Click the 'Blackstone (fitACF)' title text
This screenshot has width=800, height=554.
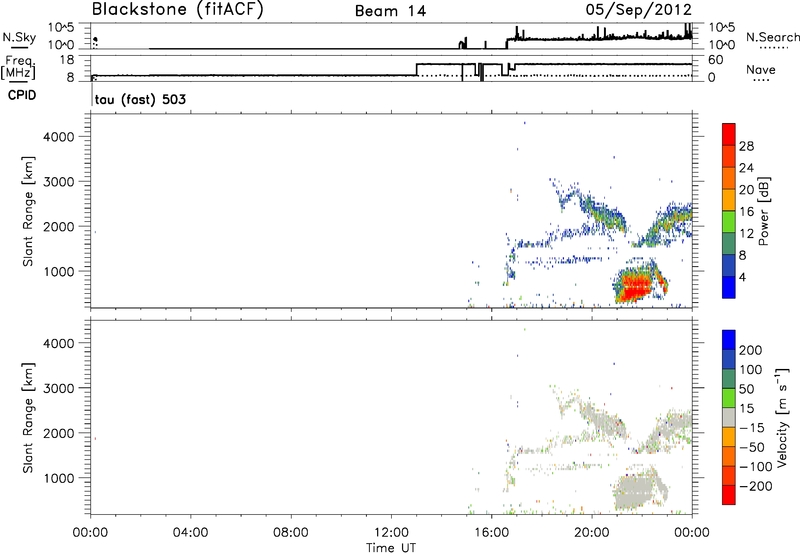coord(178,9)
